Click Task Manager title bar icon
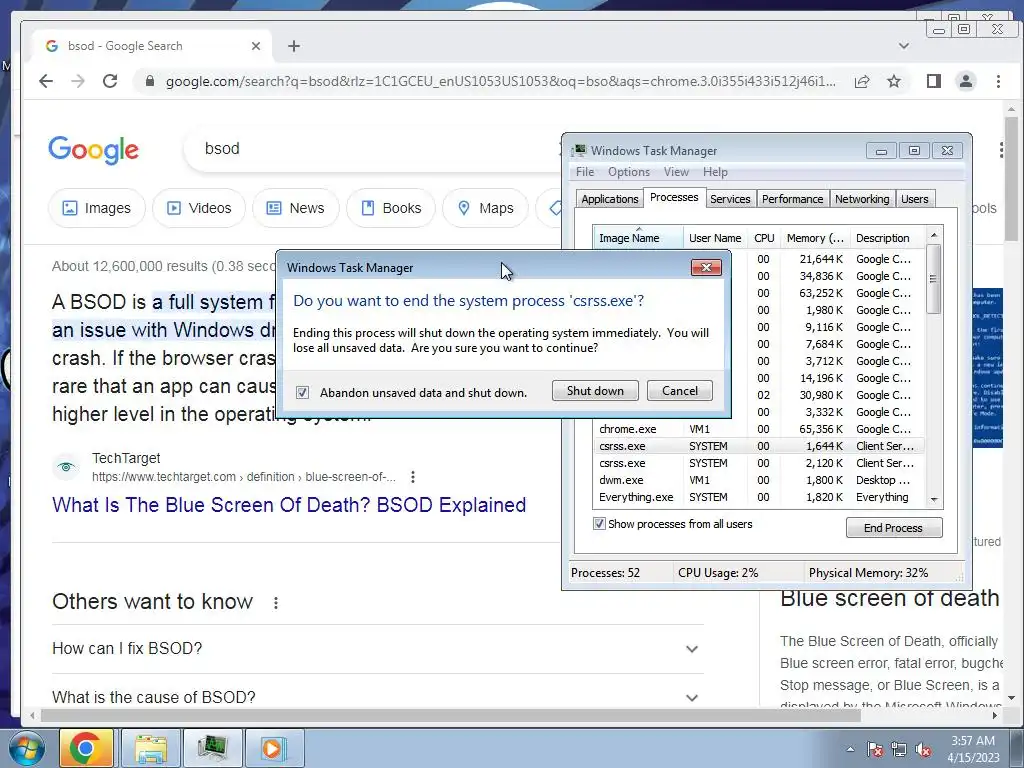Screen dimensions: 1024x768 [579, 151]
